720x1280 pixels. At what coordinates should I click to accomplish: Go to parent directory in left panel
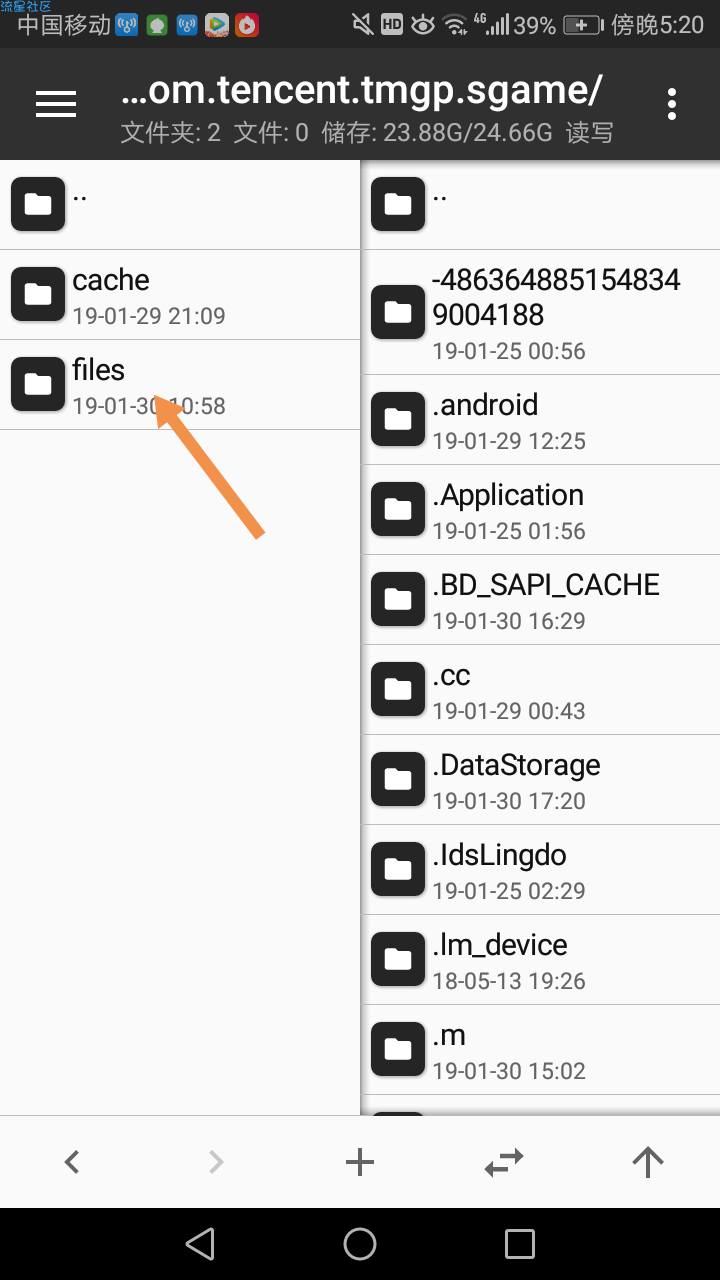[x=180, y=205]
